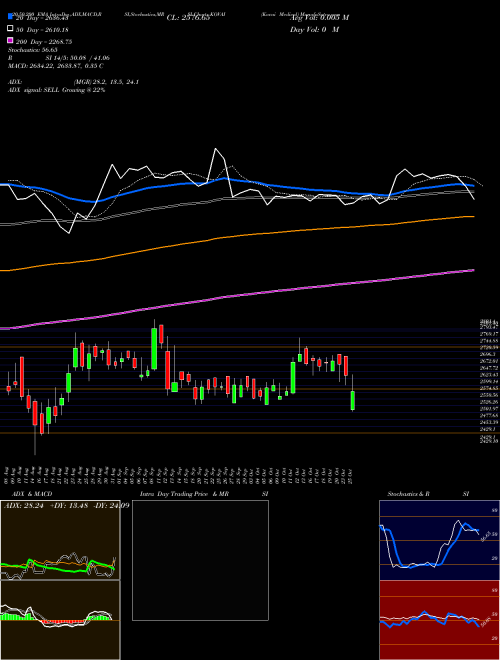Click the 2501.97 price axis label
Image resolution: width=500 pixels, height=660 pixels.
click(x=489, y=409)
